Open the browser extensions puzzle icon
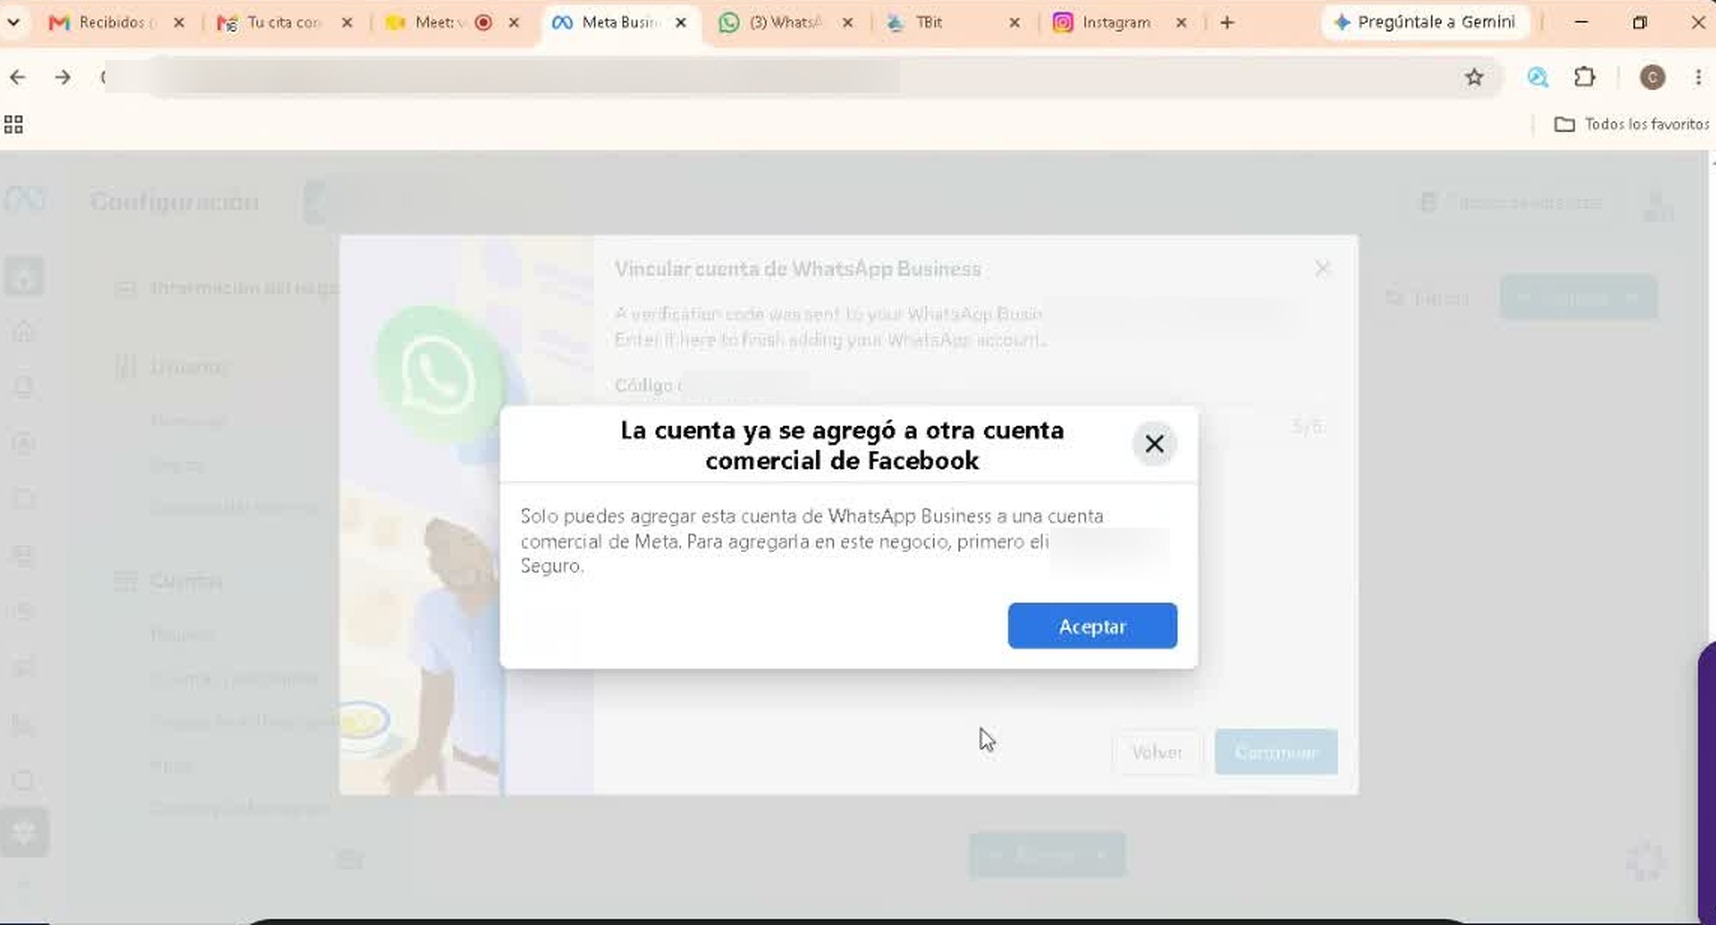This screenshot has height=925, width=1716. pyautogui.click(x=1585, y=77)
